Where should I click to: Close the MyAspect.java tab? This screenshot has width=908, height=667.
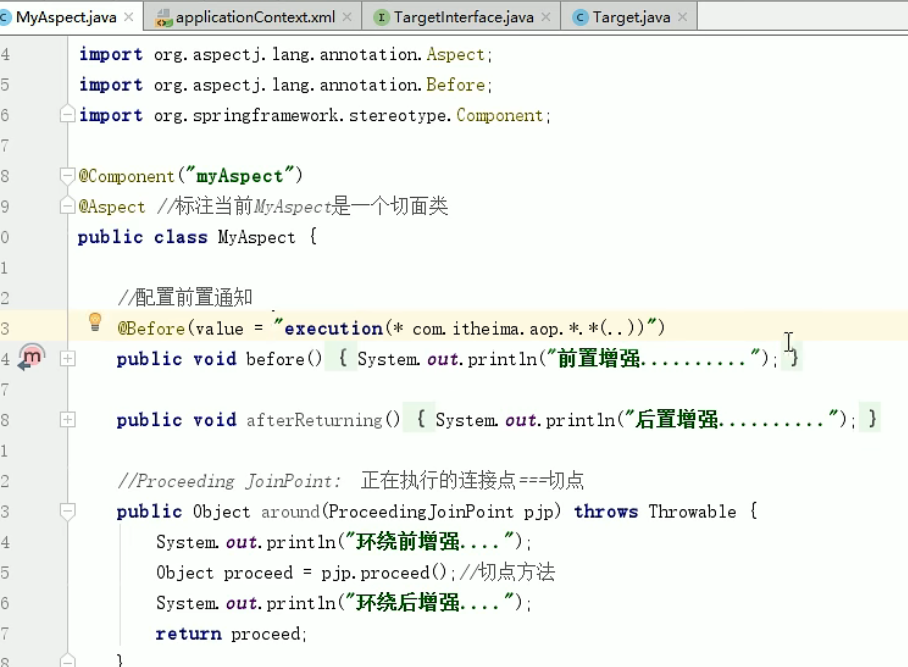[x=129, y=17]
